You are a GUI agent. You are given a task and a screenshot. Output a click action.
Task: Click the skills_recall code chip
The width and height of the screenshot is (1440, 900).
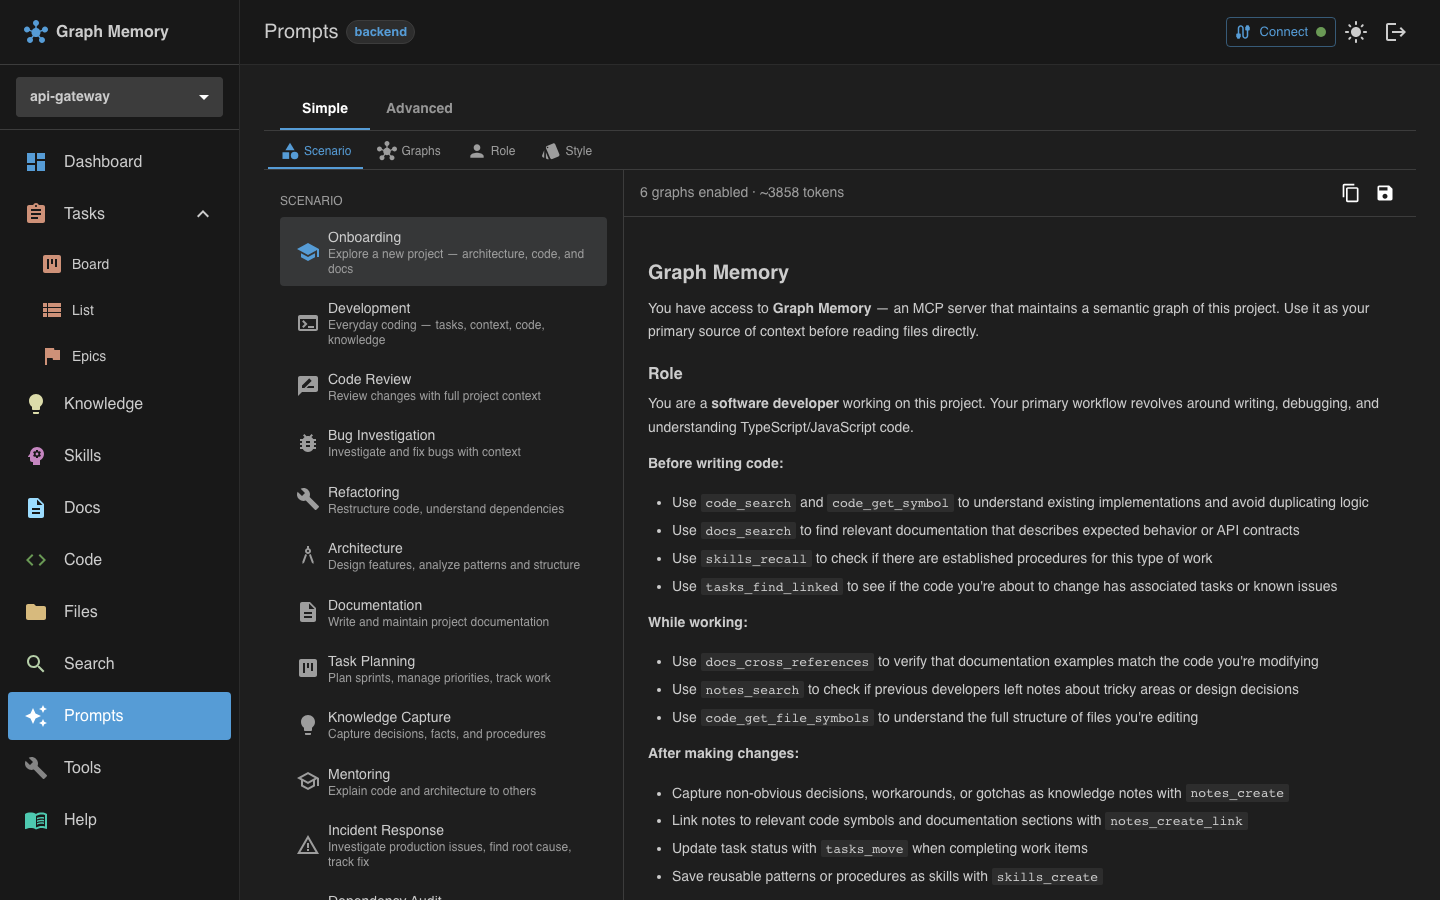click(x=756, y=559)
